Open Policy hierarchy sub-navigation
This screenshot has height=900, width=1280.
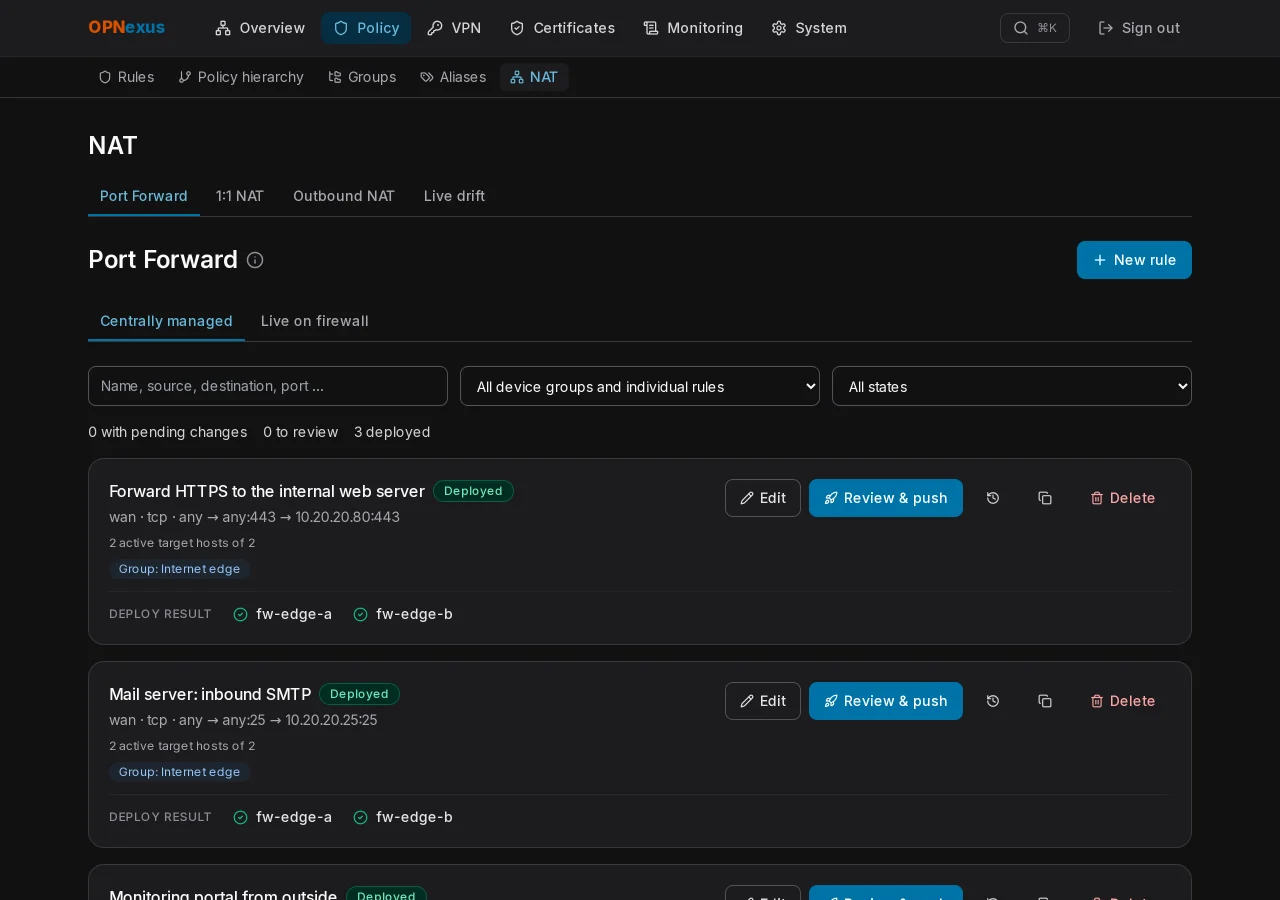241,77
